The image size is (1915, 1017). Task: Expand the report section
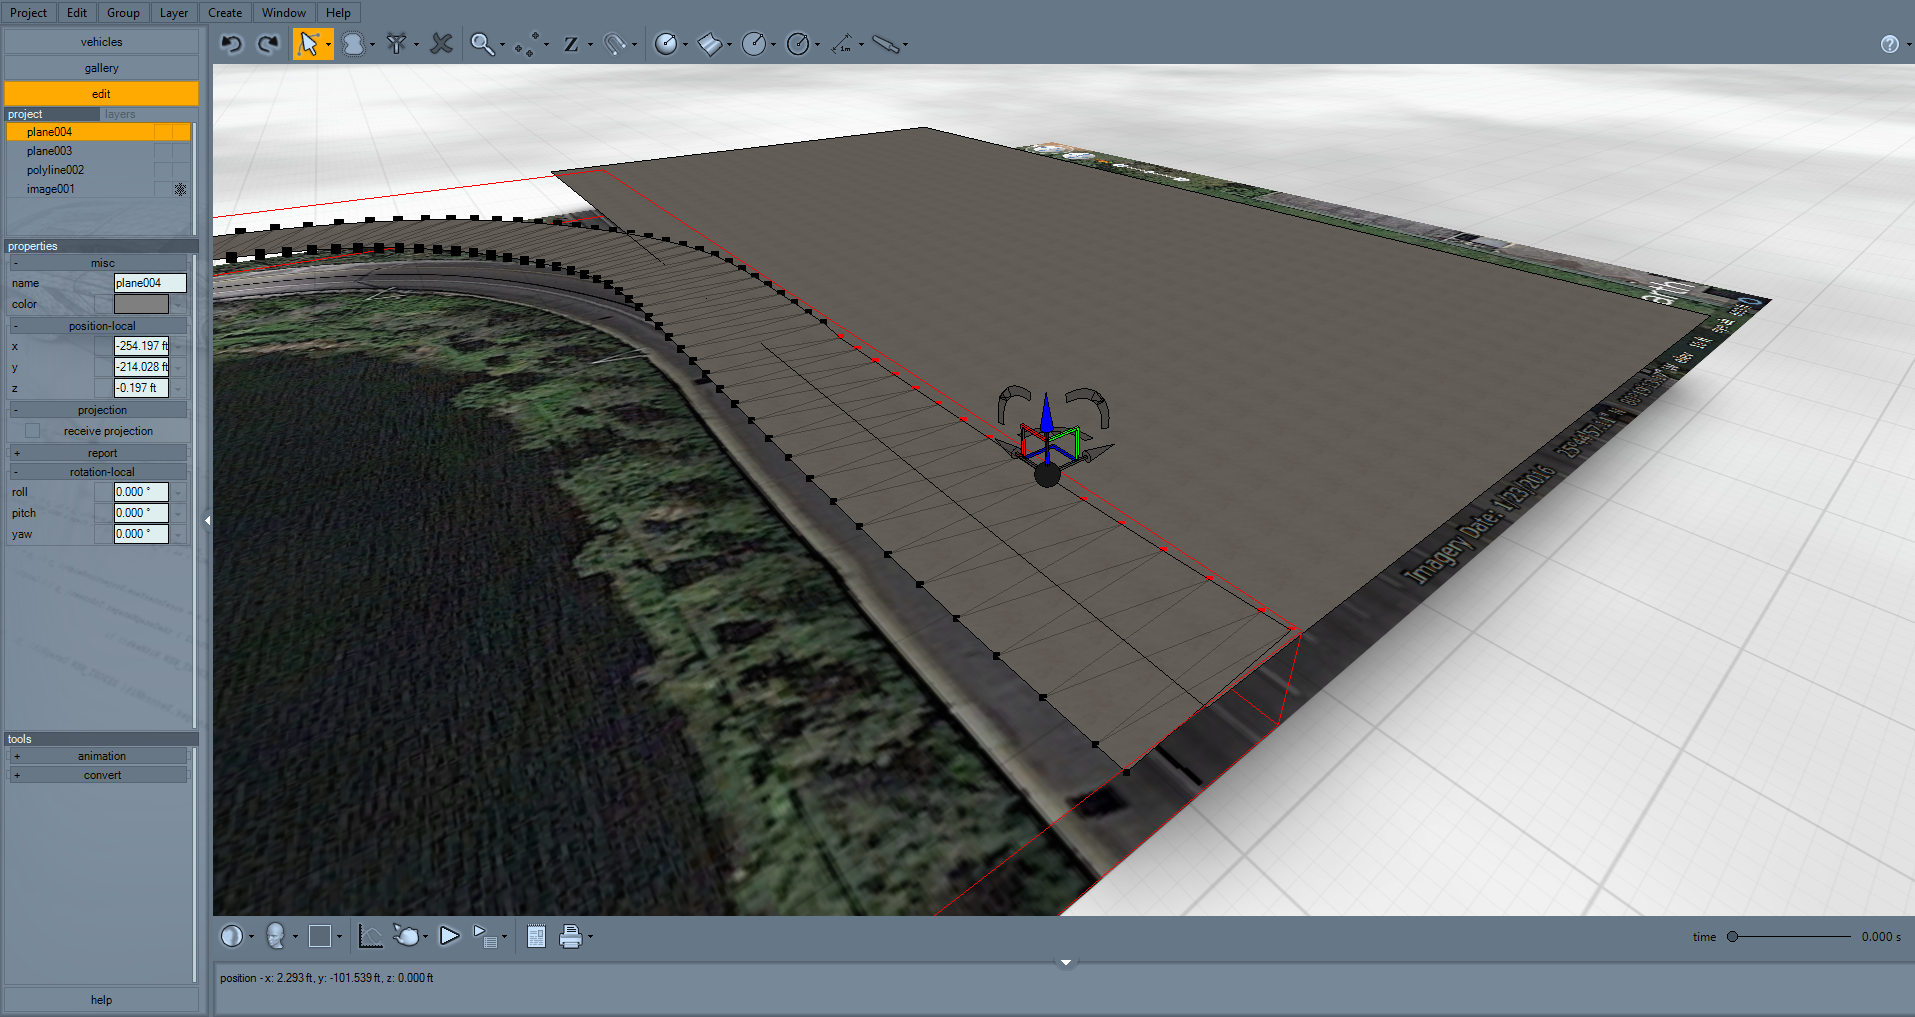click(x=16, y=453)
